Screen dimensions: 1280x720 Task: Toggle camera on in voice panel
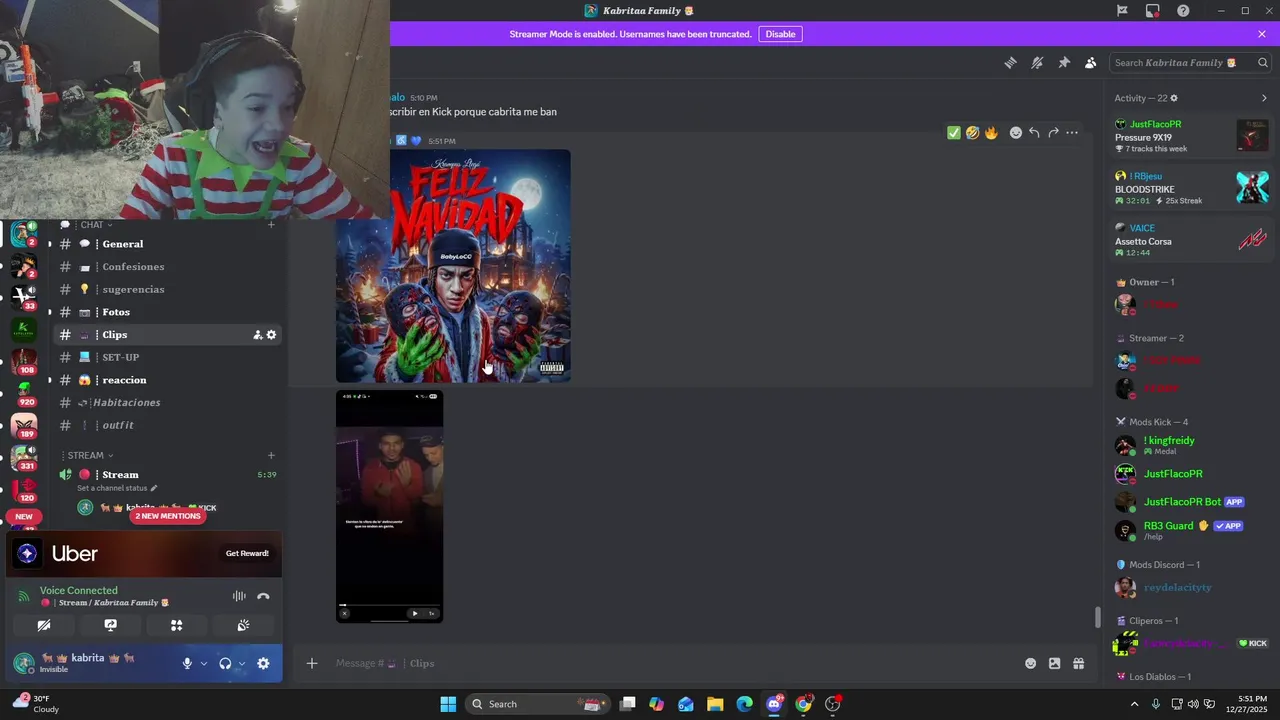(44, 625)
